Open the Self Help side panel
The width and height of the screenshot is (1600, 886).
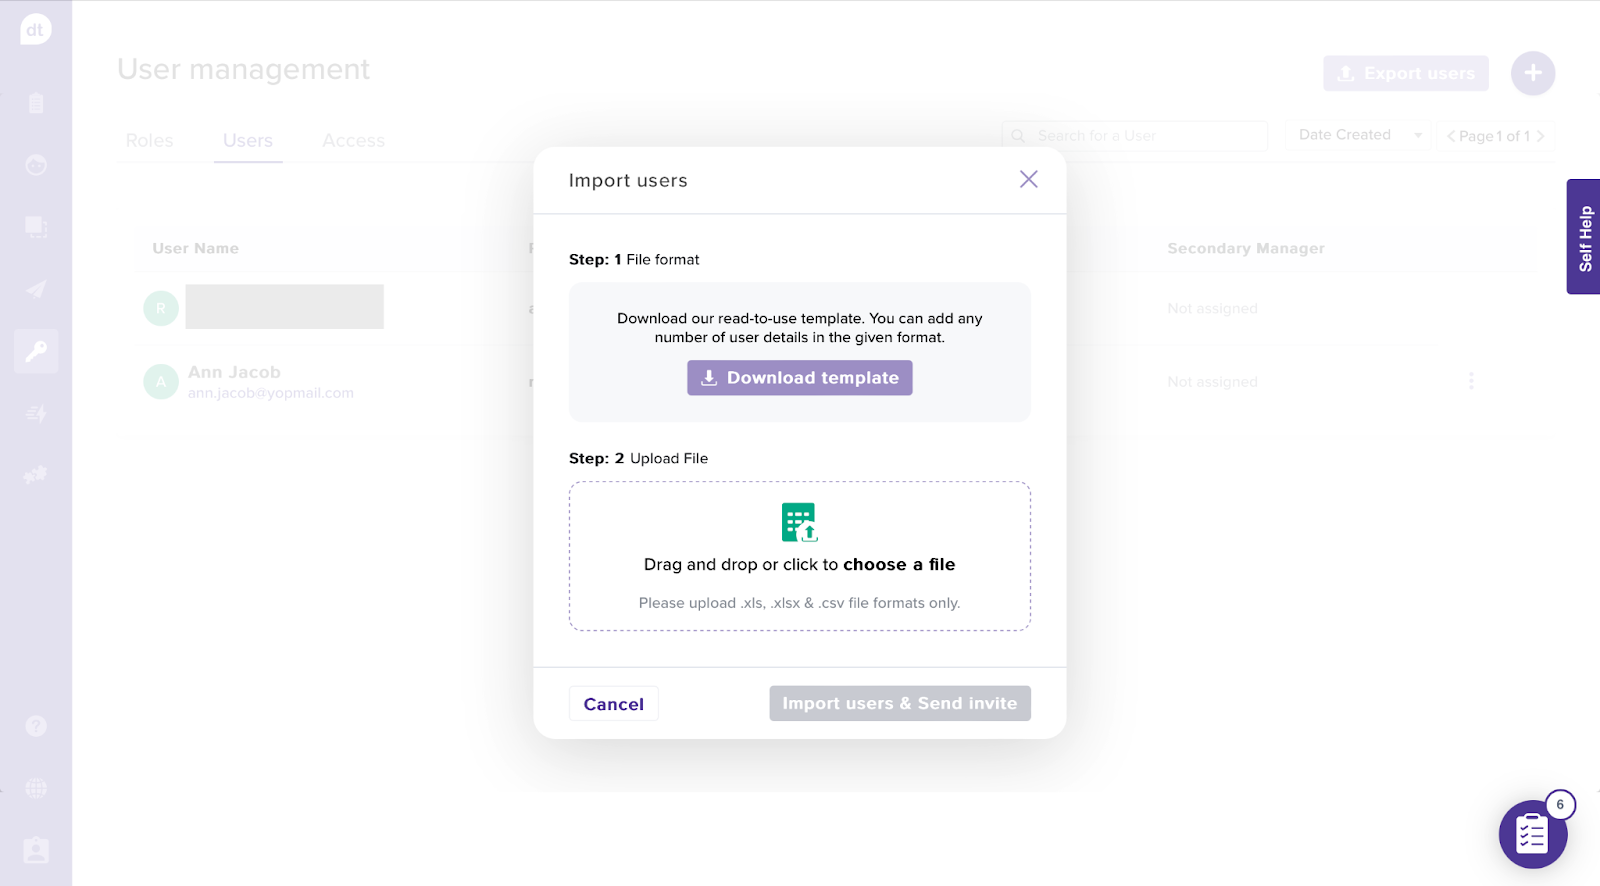[x=1584, y=237]
